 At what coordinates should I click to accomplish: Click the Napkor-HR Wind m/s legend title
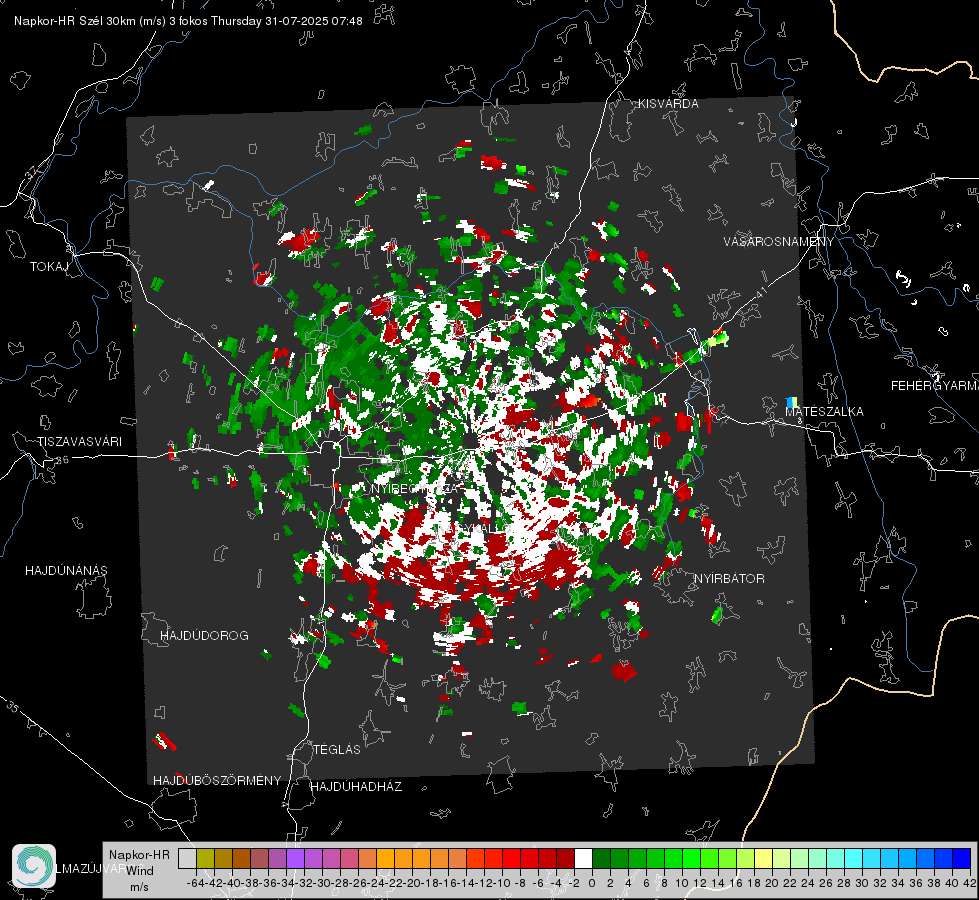tap(139, 871)
